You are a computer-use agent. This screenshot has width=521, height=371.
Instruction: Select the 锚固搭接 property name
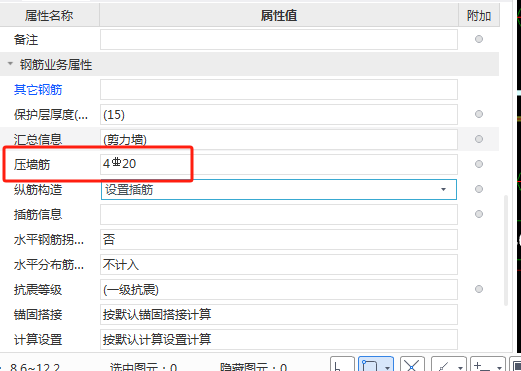(x=38, y=315)
